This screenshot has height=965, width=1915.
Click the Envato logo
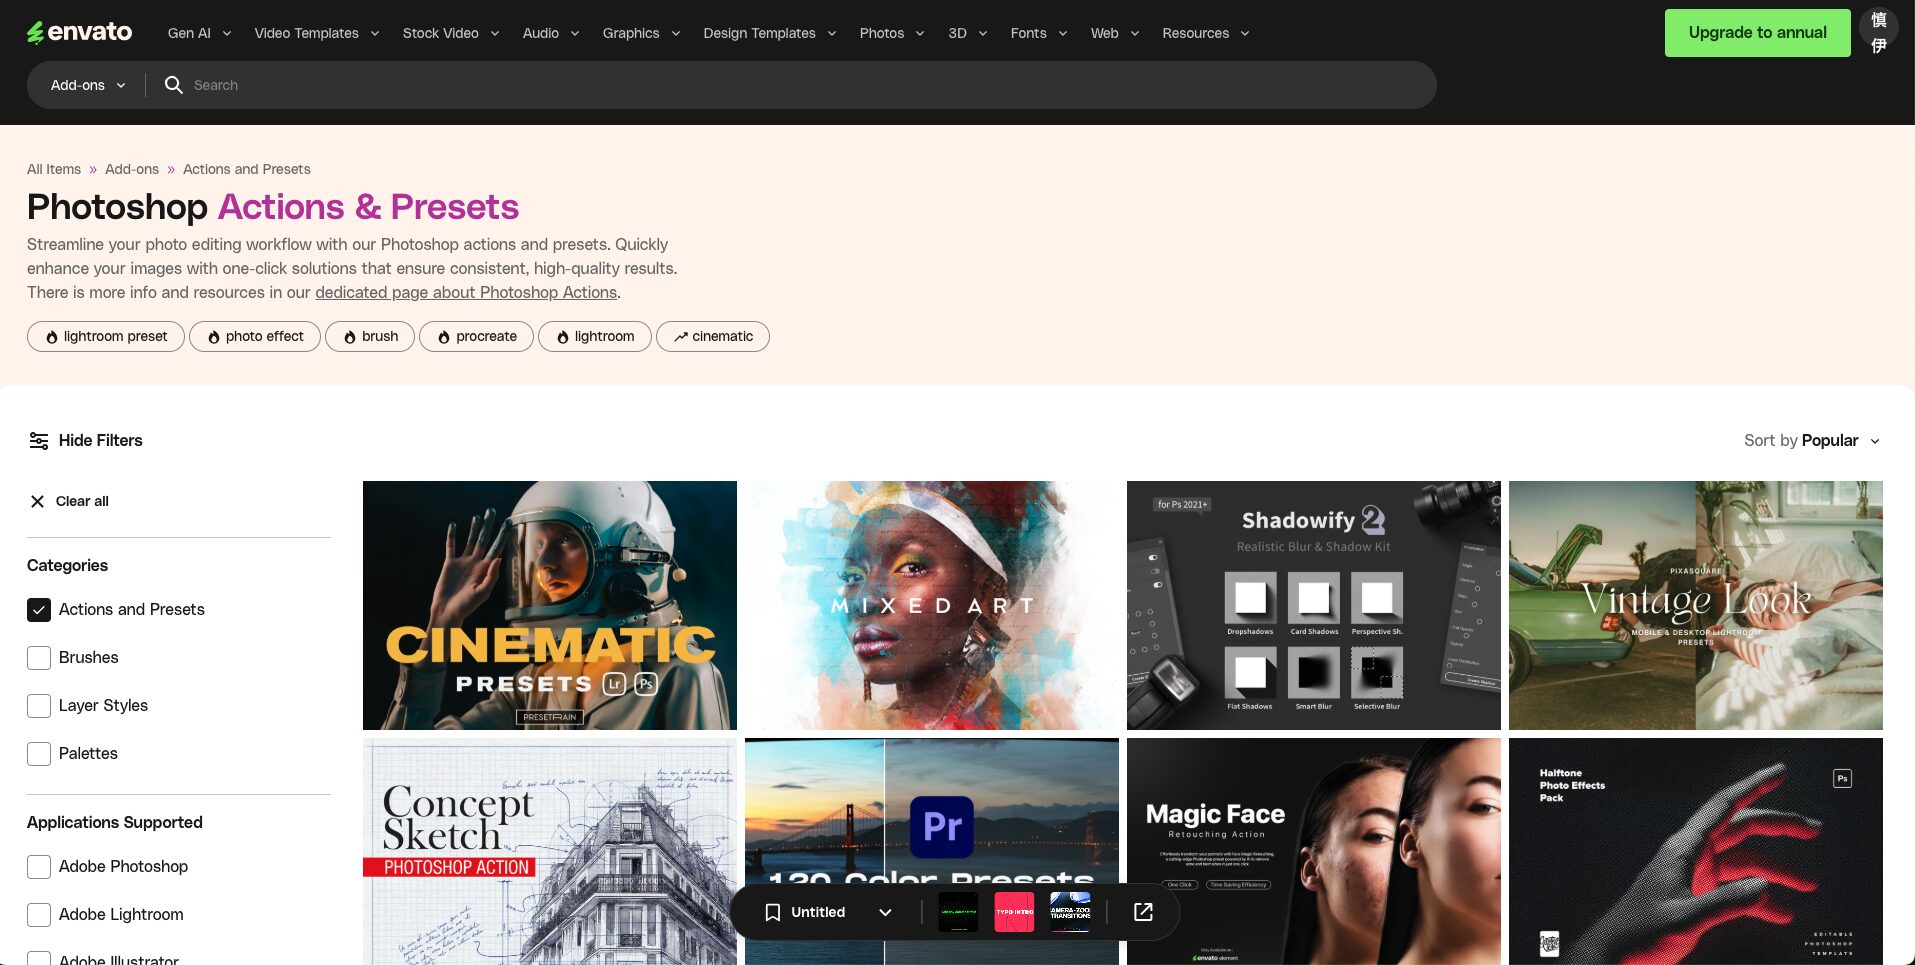79,32
